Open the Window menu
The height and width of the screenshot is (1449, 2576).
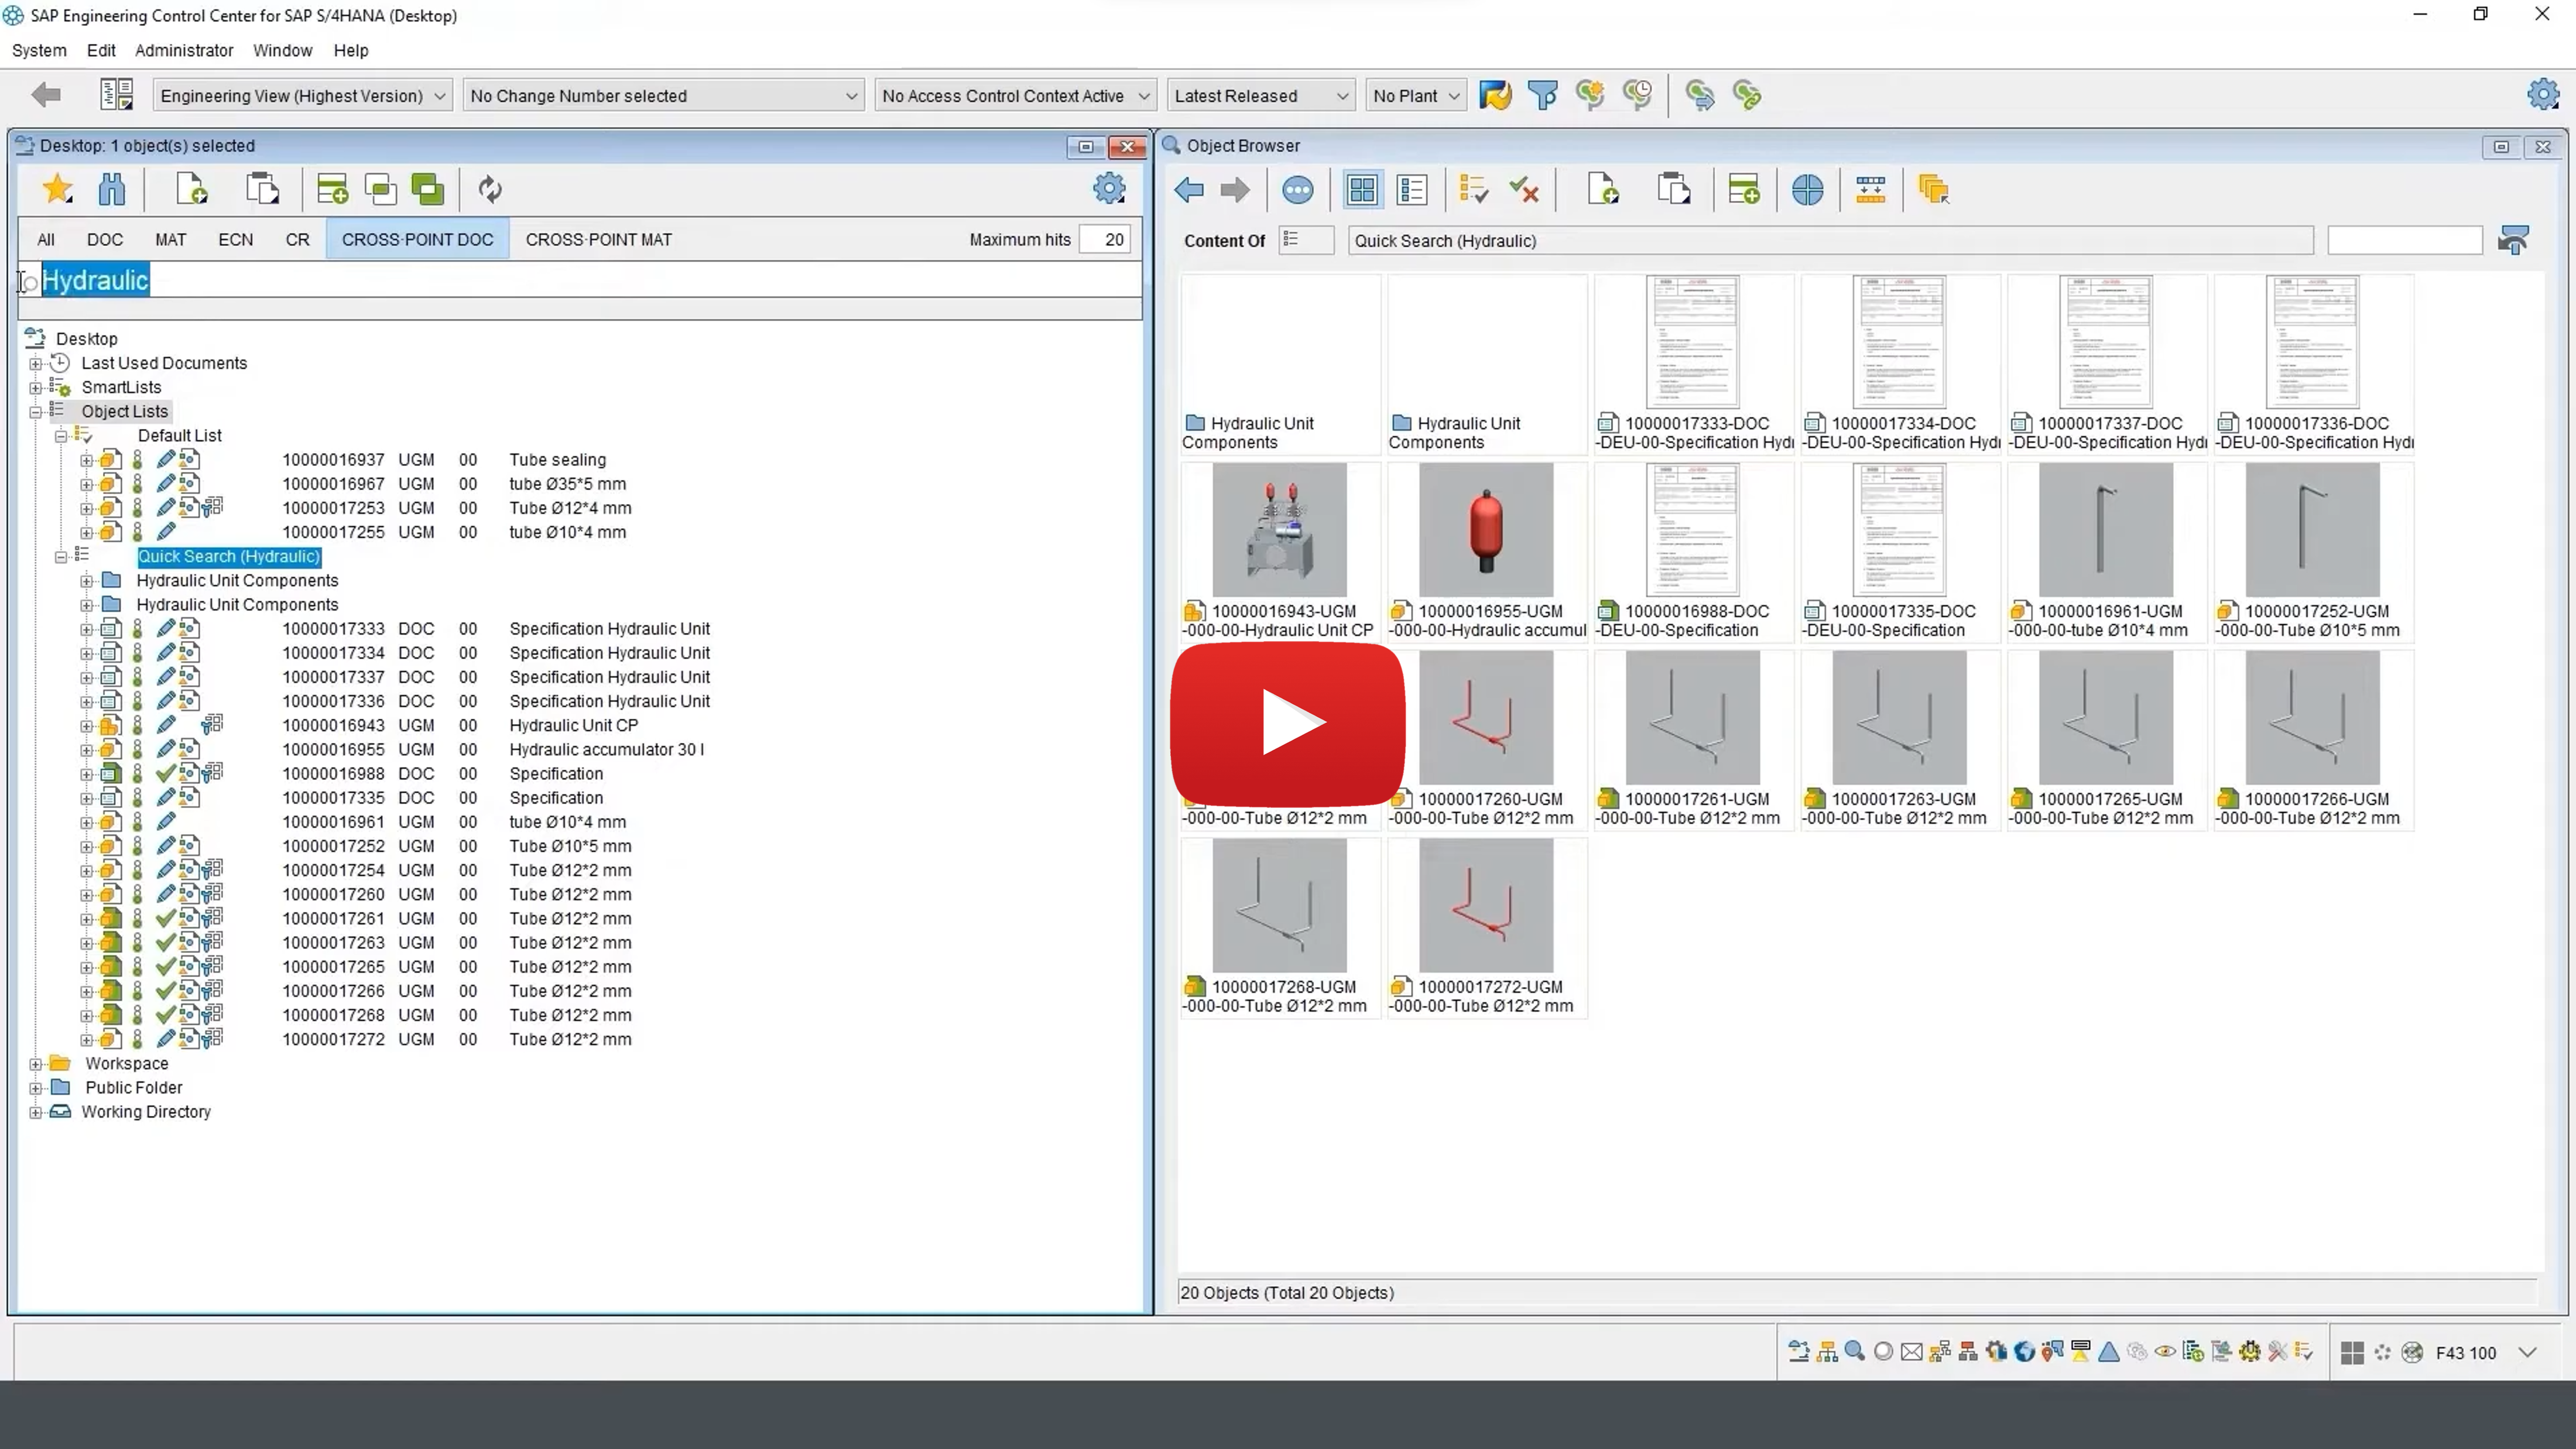(x=282, y=50)
